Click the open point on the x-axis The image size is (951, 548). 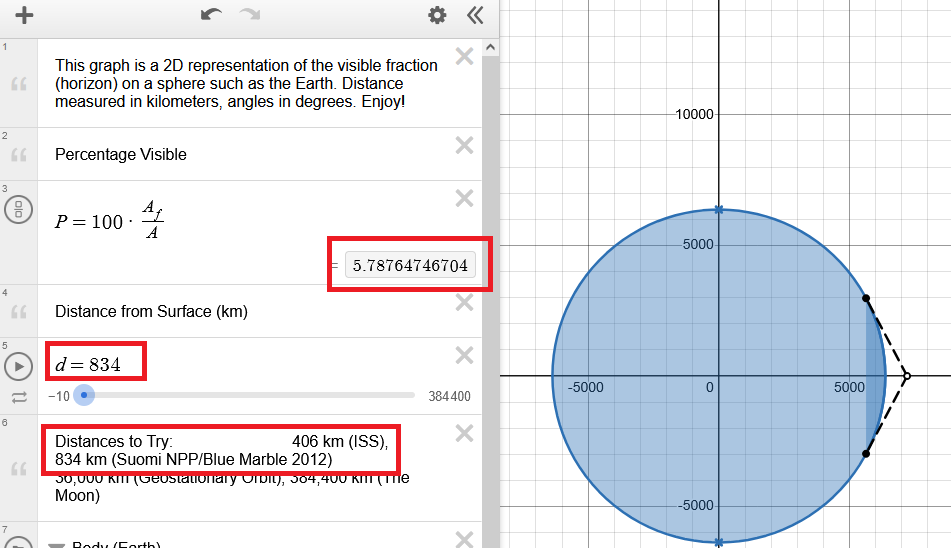(x=906, y=376)
